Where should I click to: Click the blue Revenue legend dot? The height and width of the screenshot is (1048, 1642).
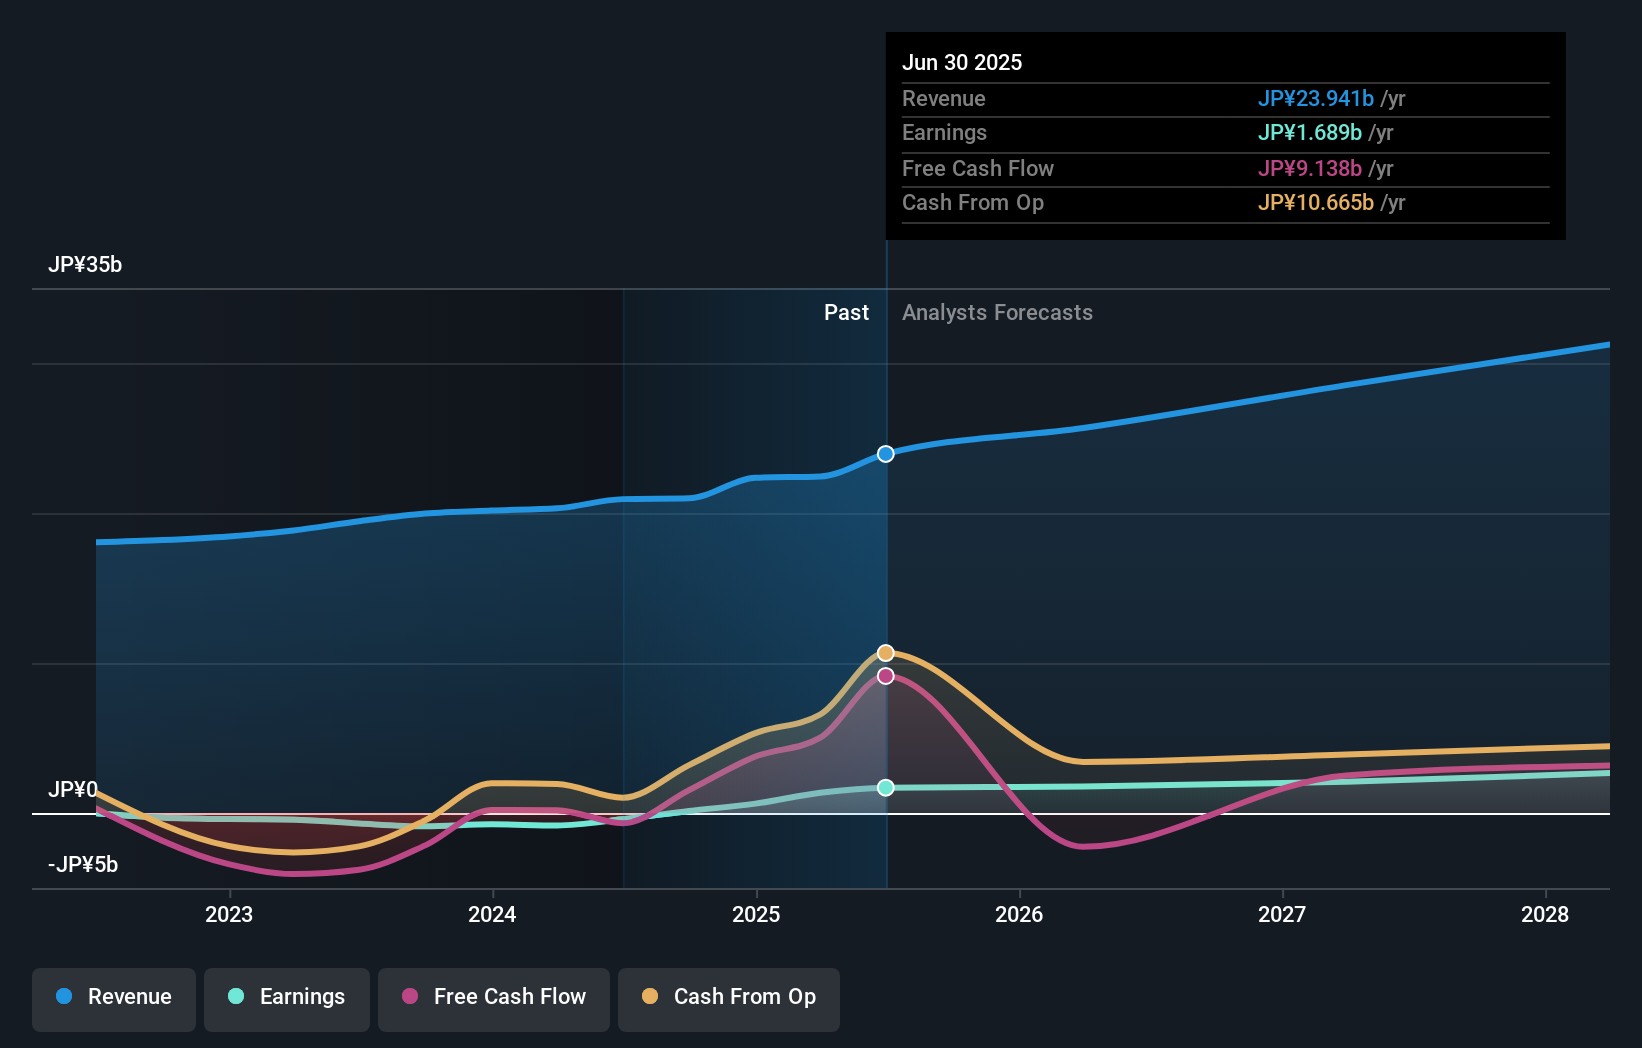click(64, 996)
